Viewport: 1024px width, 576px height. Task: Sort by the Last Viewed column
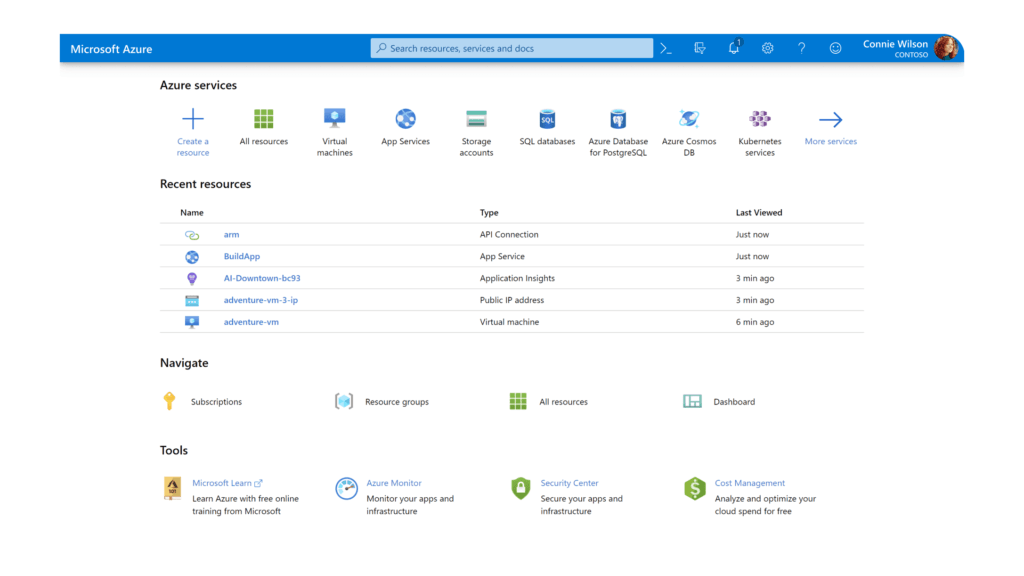click(x=759, y=213)
